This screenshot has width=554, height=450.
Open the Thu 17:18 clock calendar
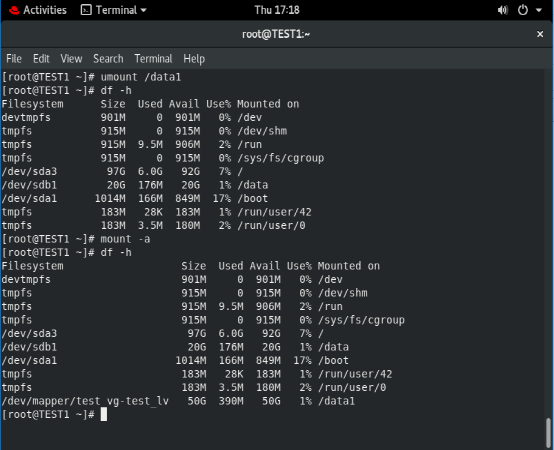coord(277,10)
